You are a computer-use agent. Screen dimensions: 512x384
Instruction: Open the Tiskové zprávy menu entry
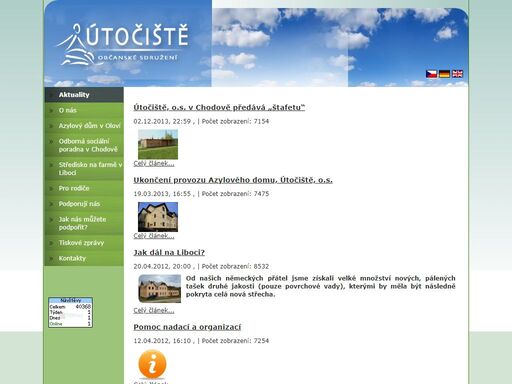84,243
